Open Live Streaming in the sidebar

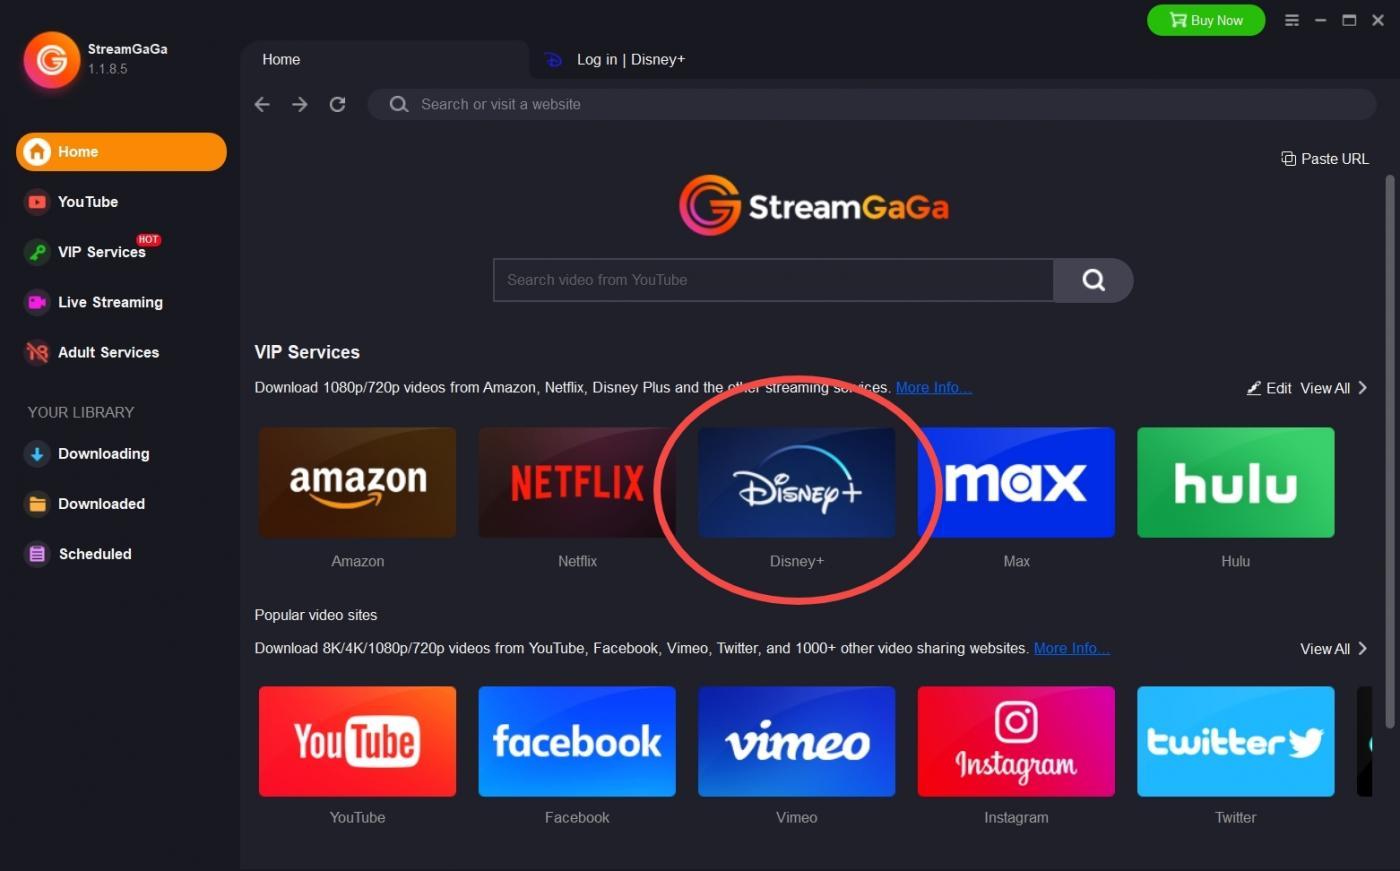point(94,302)
